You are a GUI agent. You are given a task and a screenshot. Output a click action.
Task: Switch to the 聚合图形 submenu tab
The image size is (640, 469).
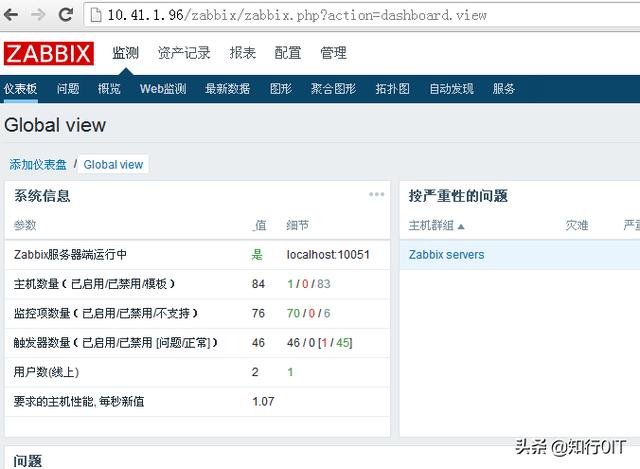click(x=333, y=89)
